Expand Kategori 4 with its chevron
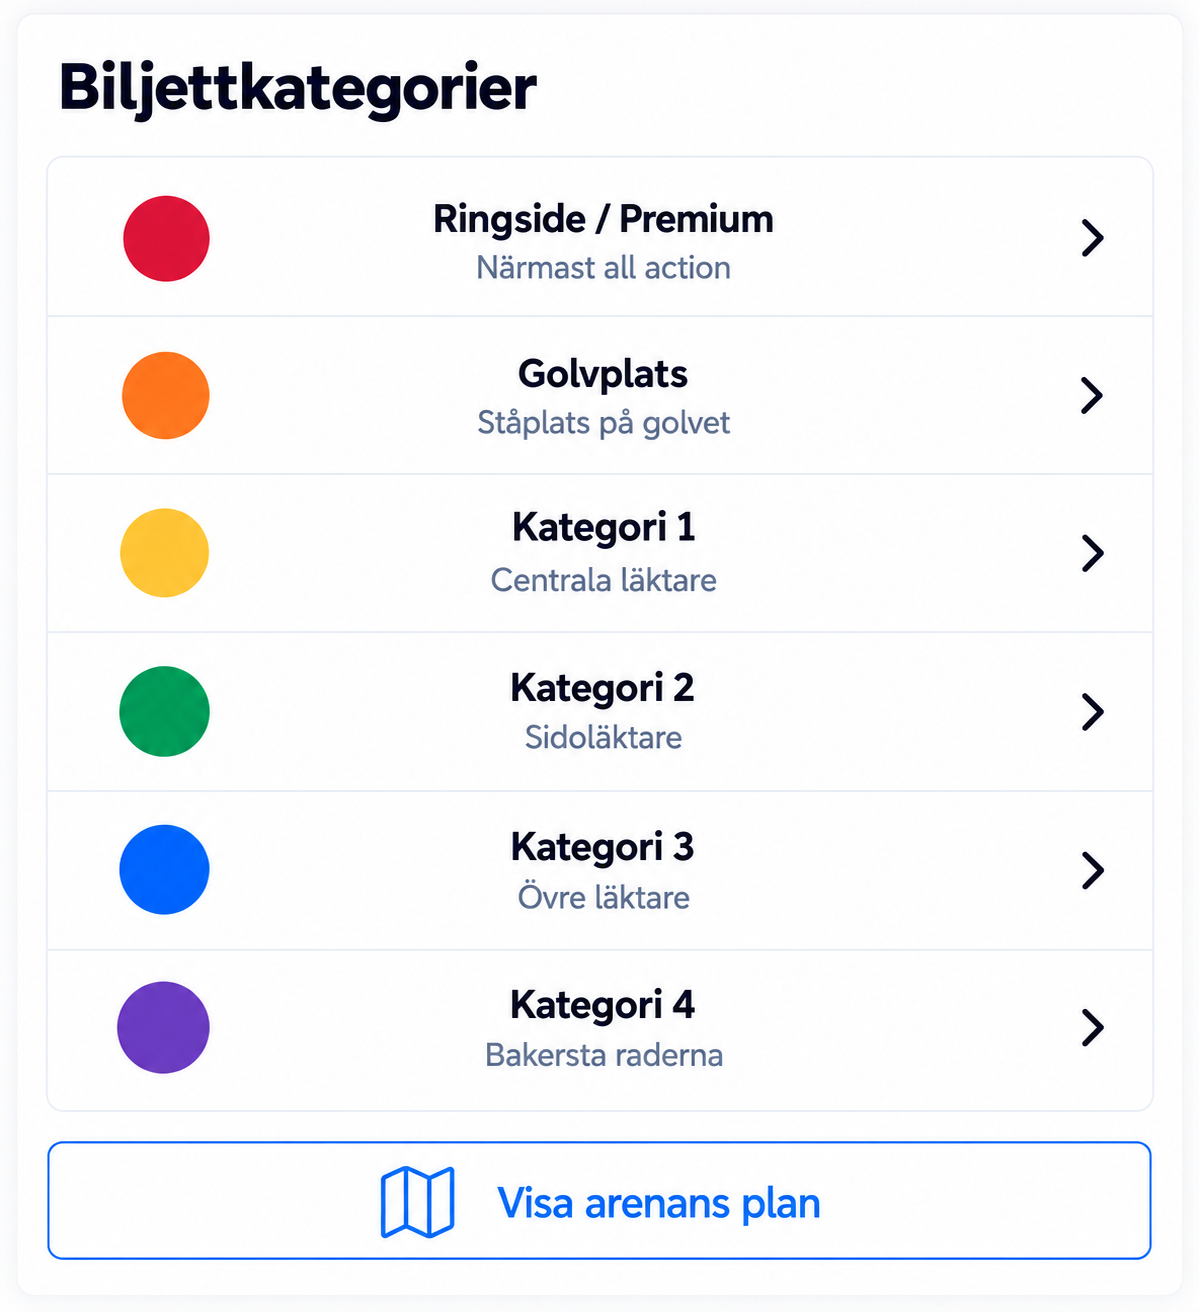Image resolution: width=1199 pixels, height=1312 pixels. click(1093, 1027)
